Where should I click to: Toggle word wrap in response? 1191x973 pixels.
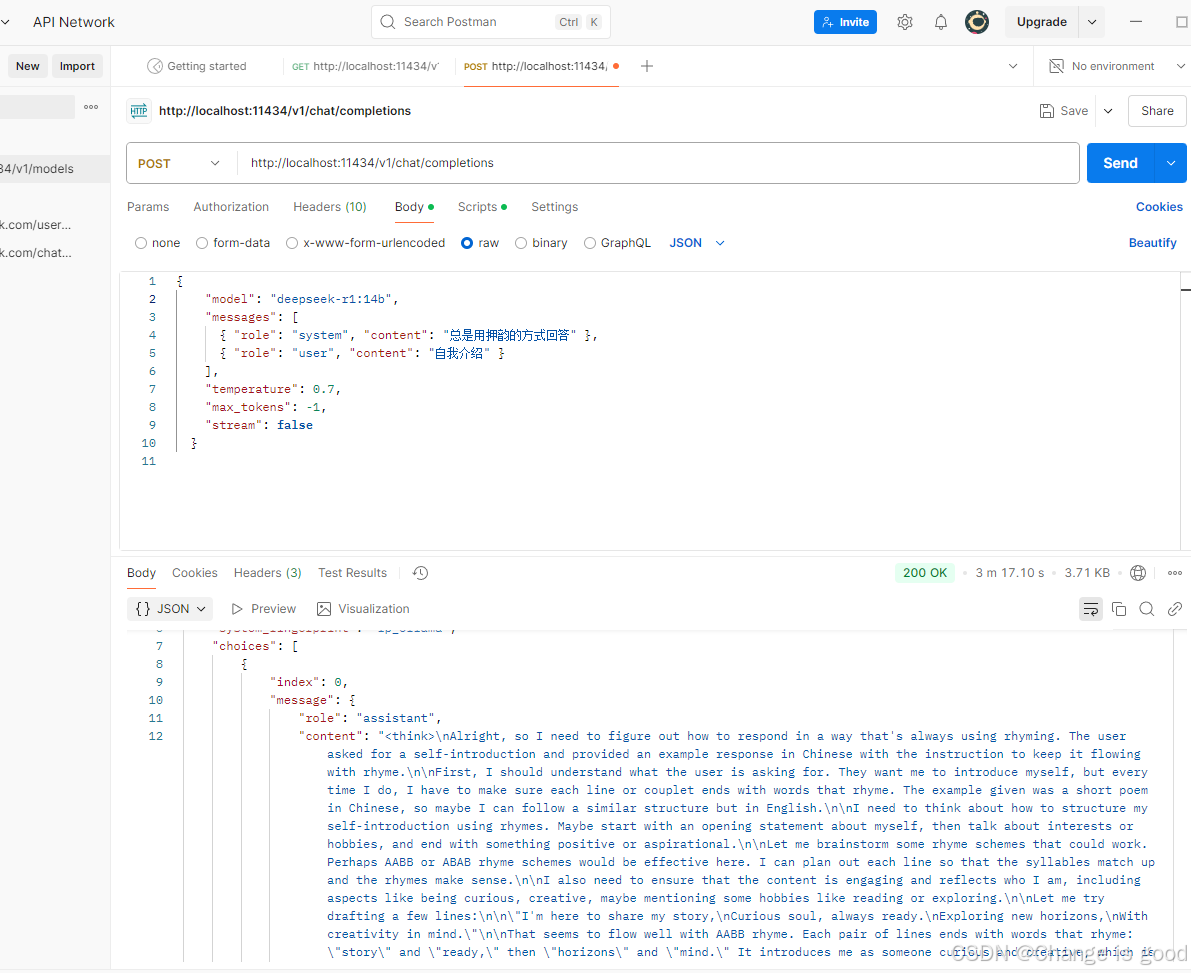point(1091,609)
